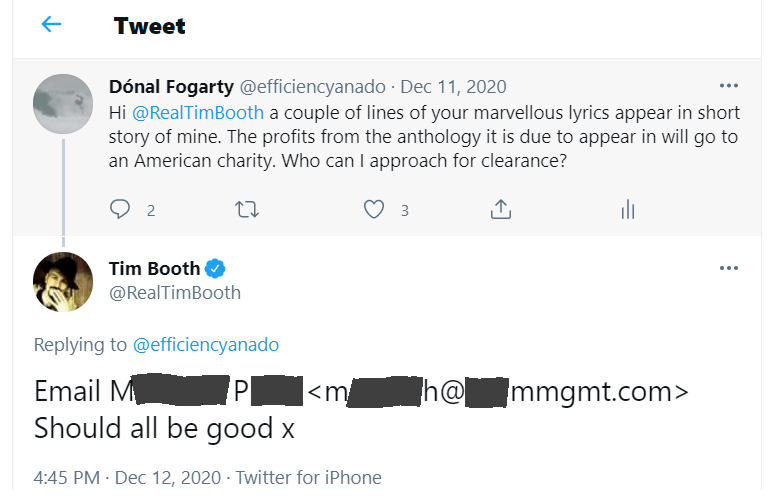Click the Tim Booth display name
The image size is (774, 502).
pyautogui.click(x=154, y=268)
